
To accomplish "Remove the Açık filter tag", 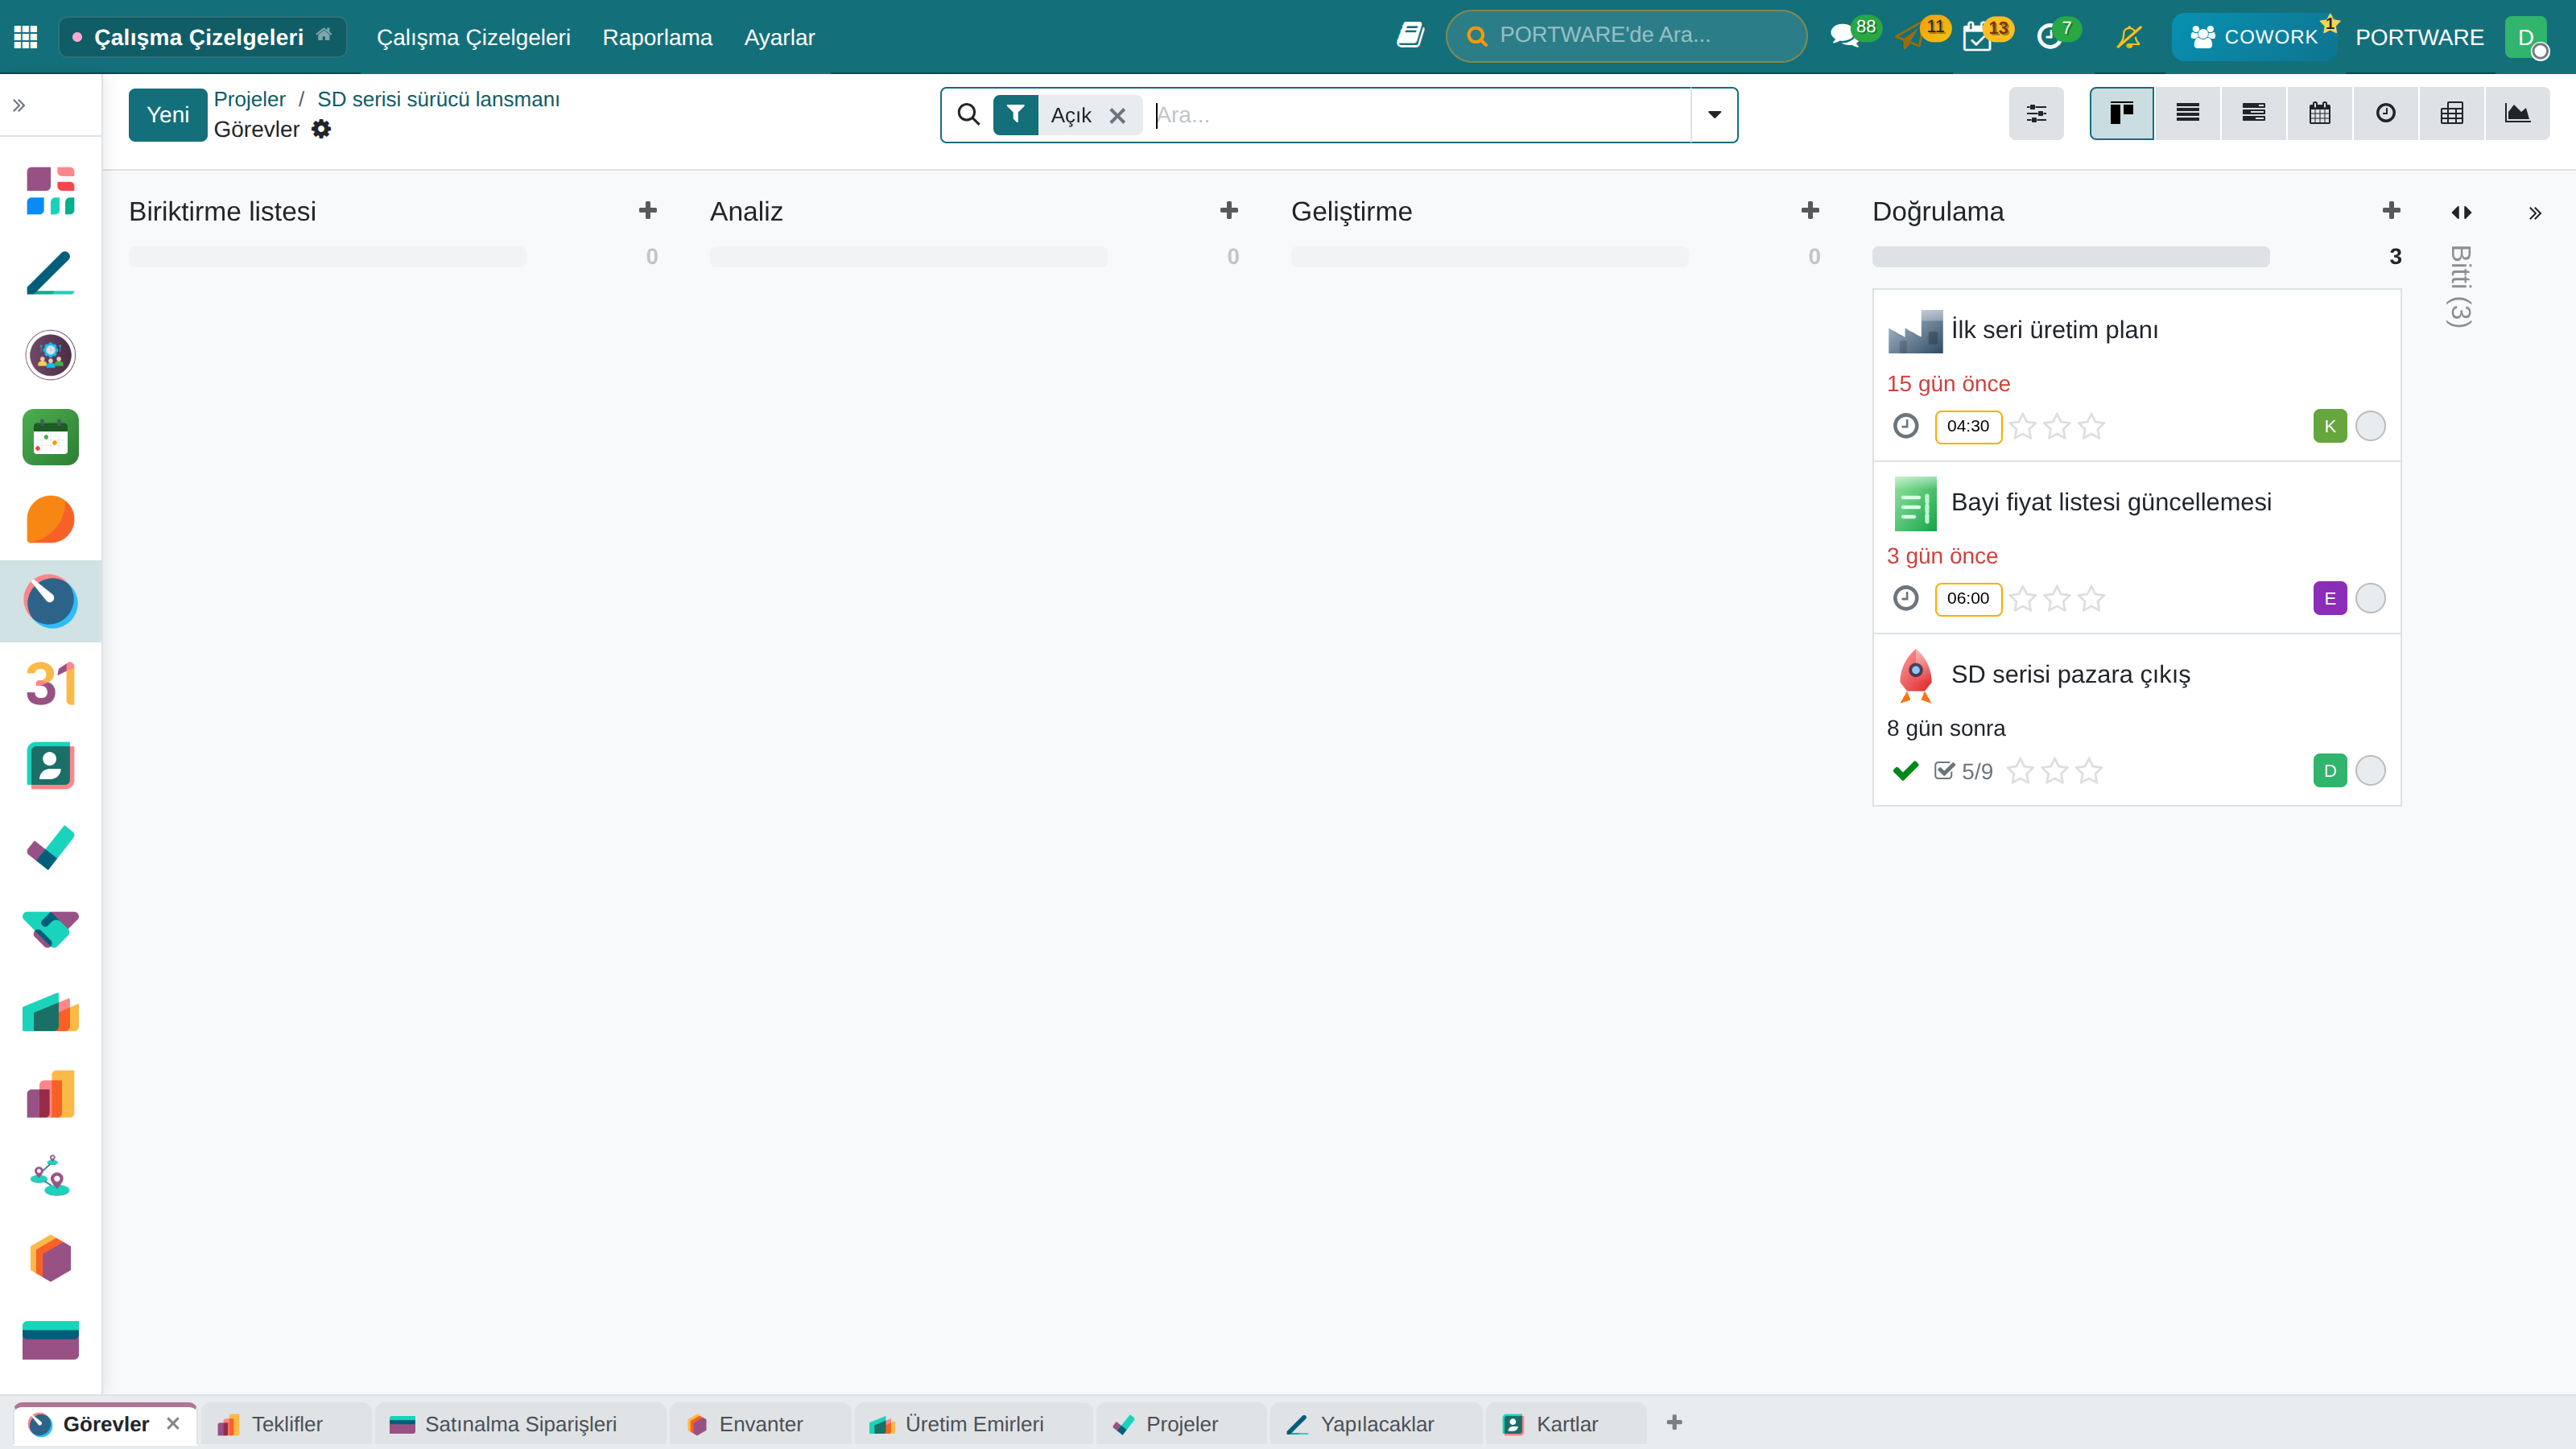I will pos(1117,116).
